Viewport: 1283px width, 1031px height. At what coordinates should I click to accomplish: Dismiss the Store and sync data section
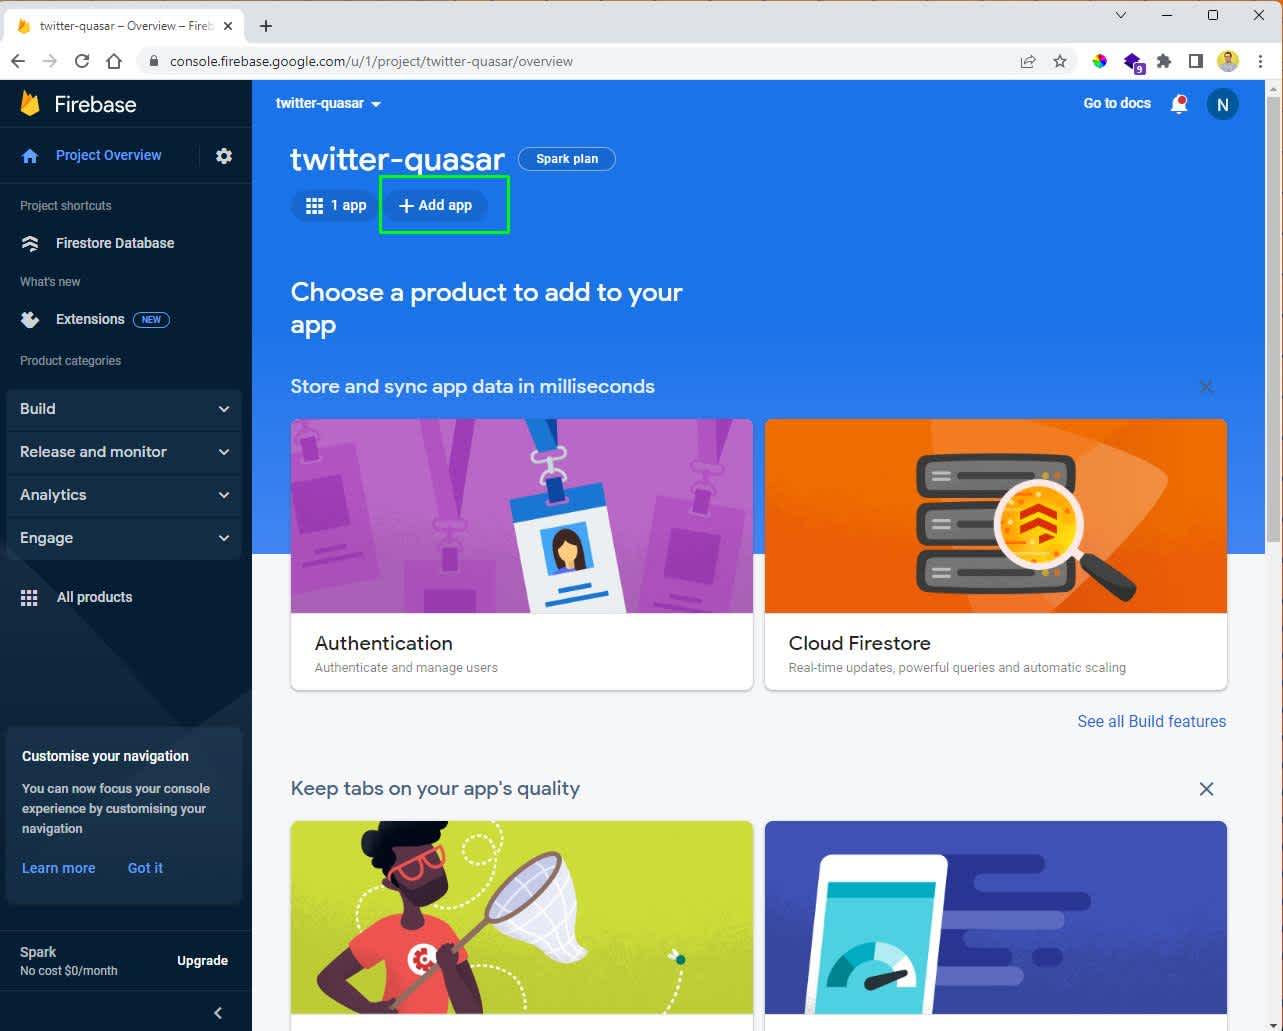tap(1207, 387)
